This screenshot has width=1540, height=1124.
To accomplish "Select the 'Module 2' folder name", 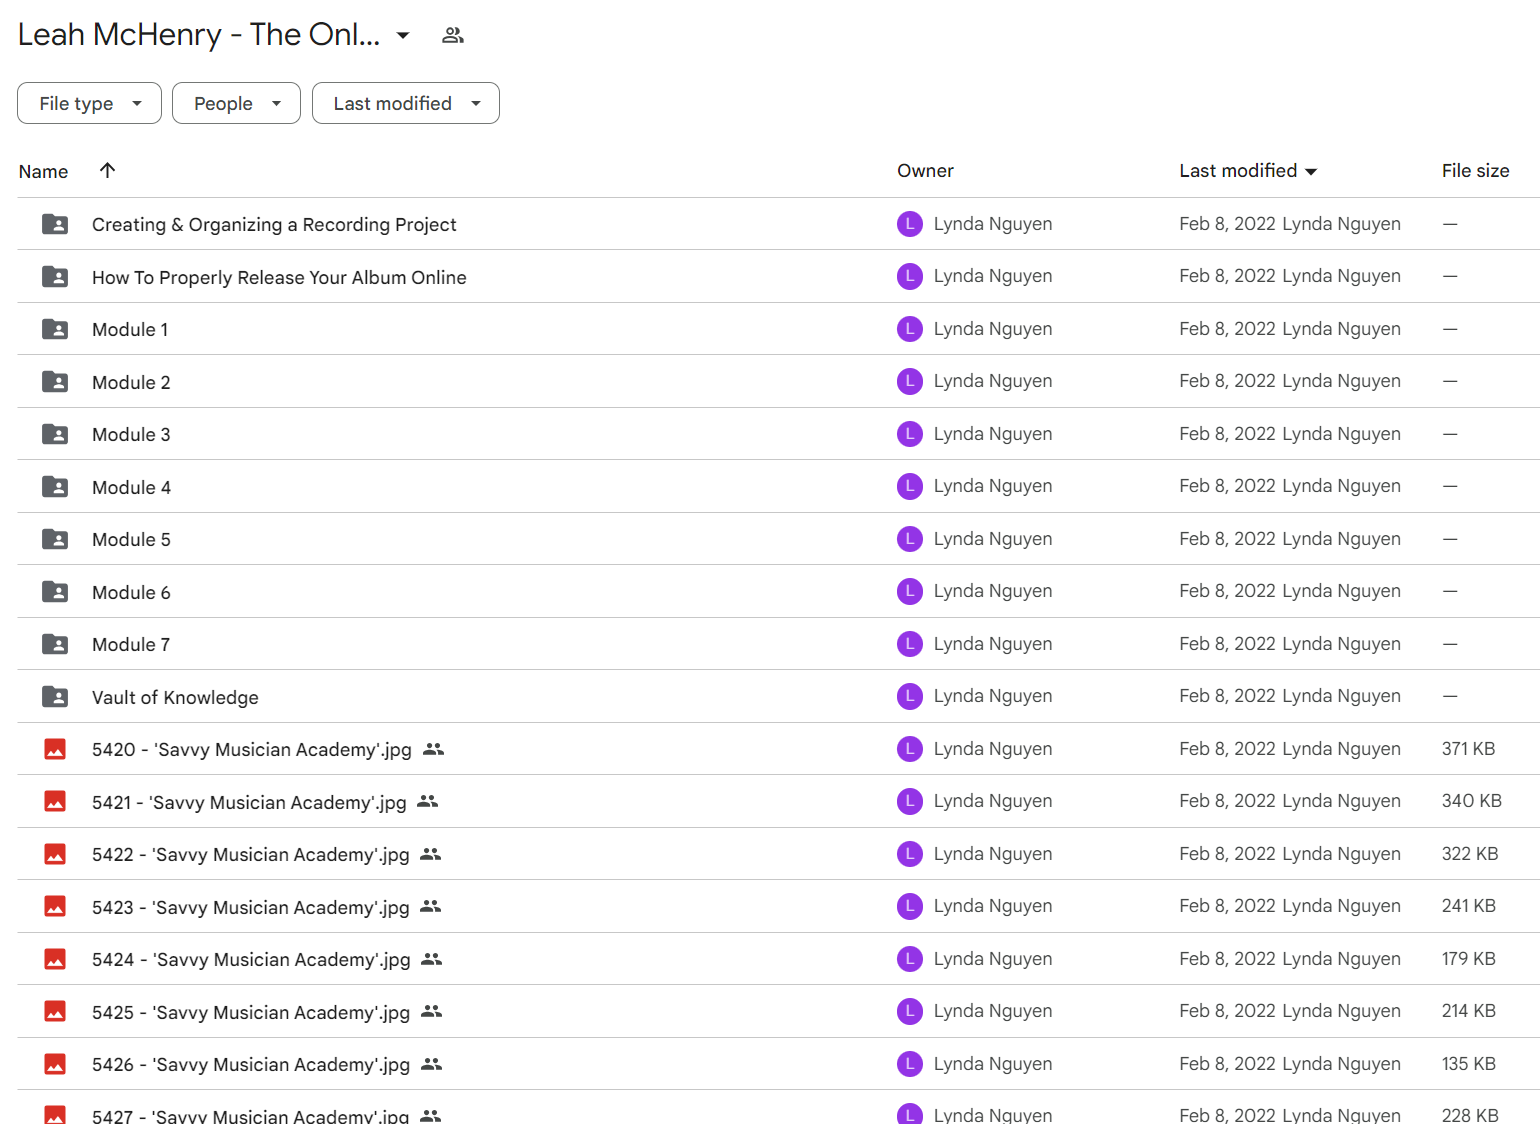I will click(x=131, y=382).
